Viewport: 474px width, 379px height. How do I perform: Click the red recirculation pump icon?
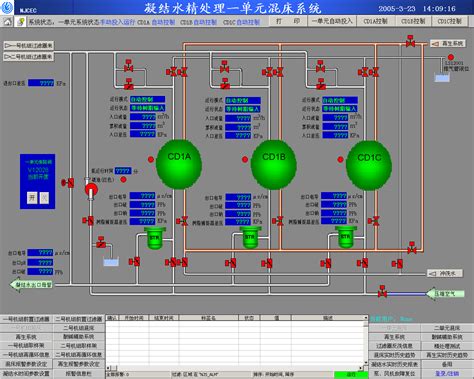click(90, 190)
